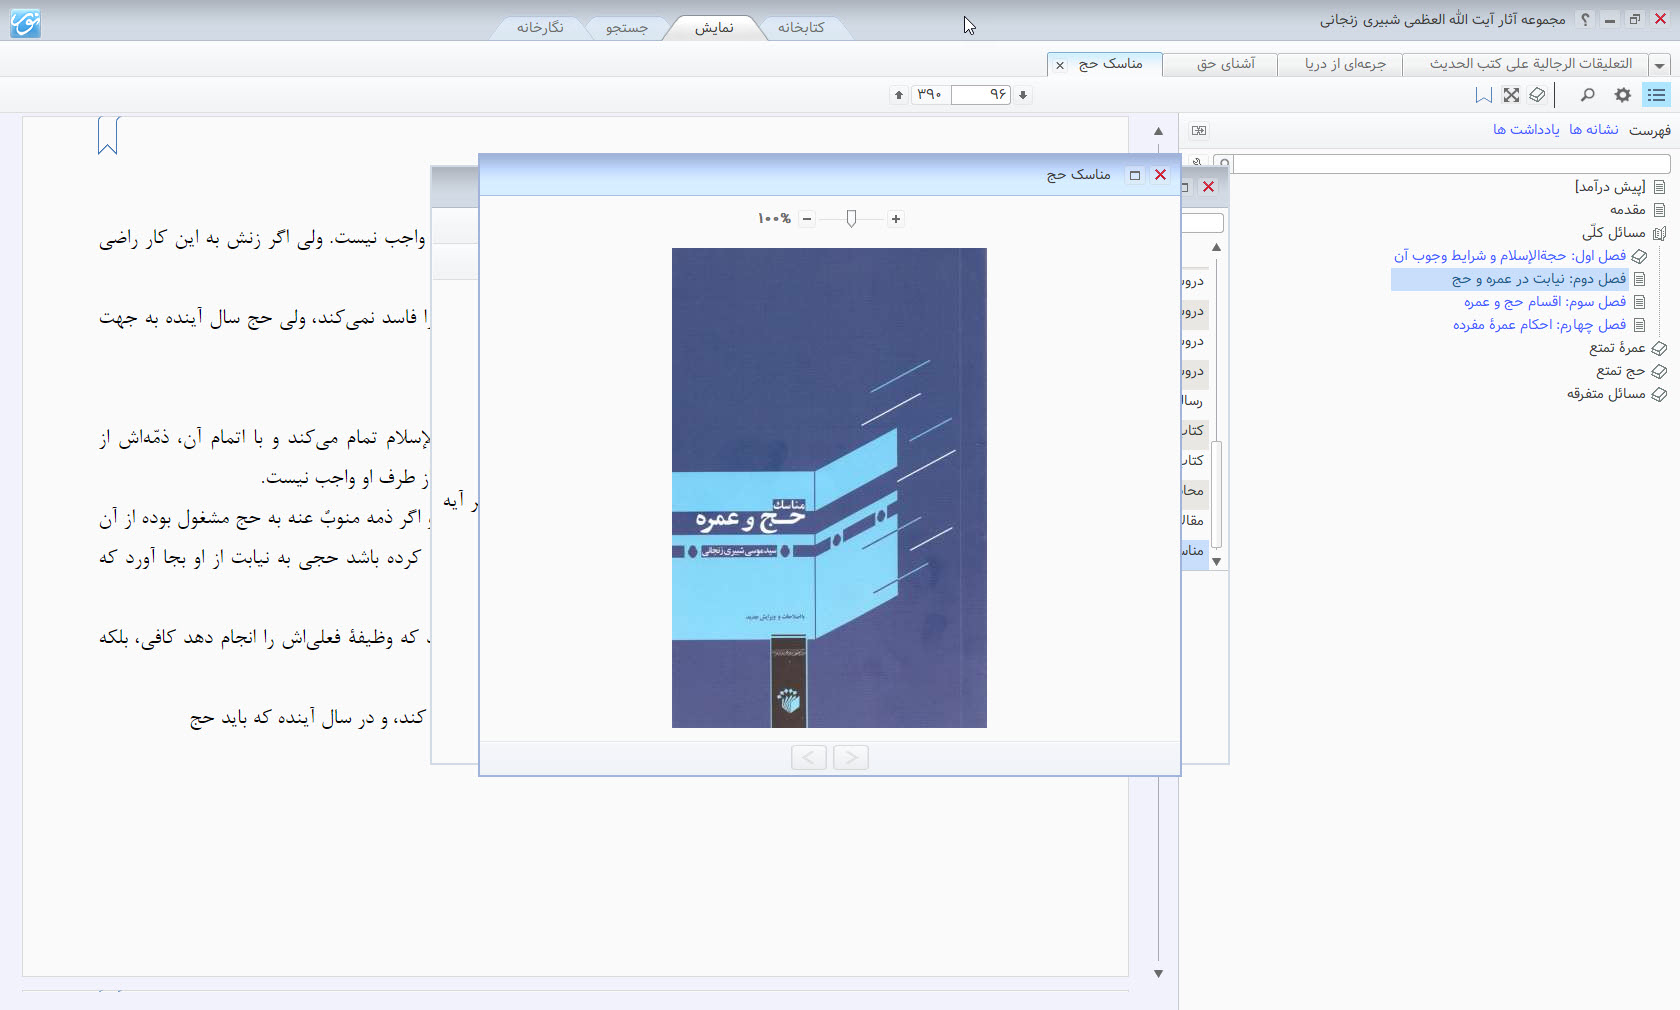Maximize the مناسک حج cover dialog
The image size is (1680, 1010).
coord(1135,175)
